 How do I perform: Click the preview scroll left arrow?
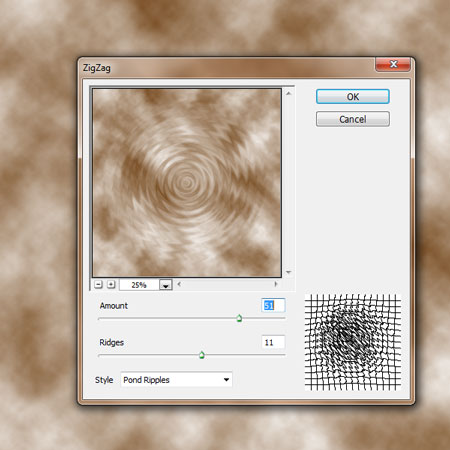pyautogui.click(x=179, y=284)
